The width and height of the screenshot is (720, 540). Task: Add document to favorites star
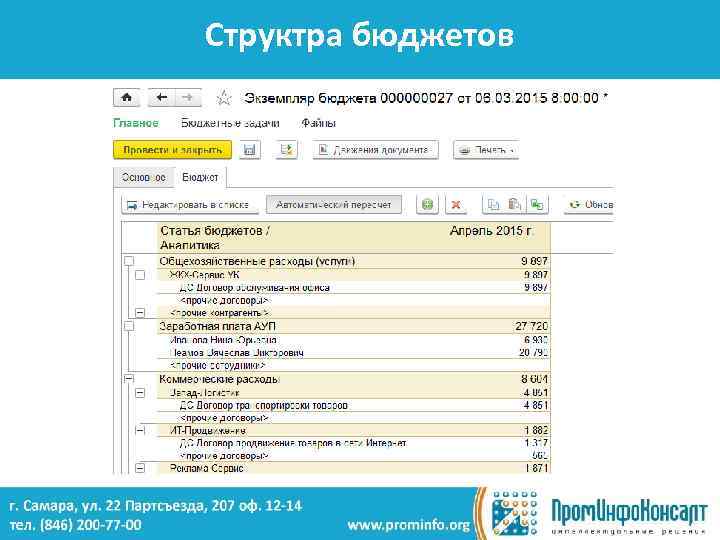224,98
